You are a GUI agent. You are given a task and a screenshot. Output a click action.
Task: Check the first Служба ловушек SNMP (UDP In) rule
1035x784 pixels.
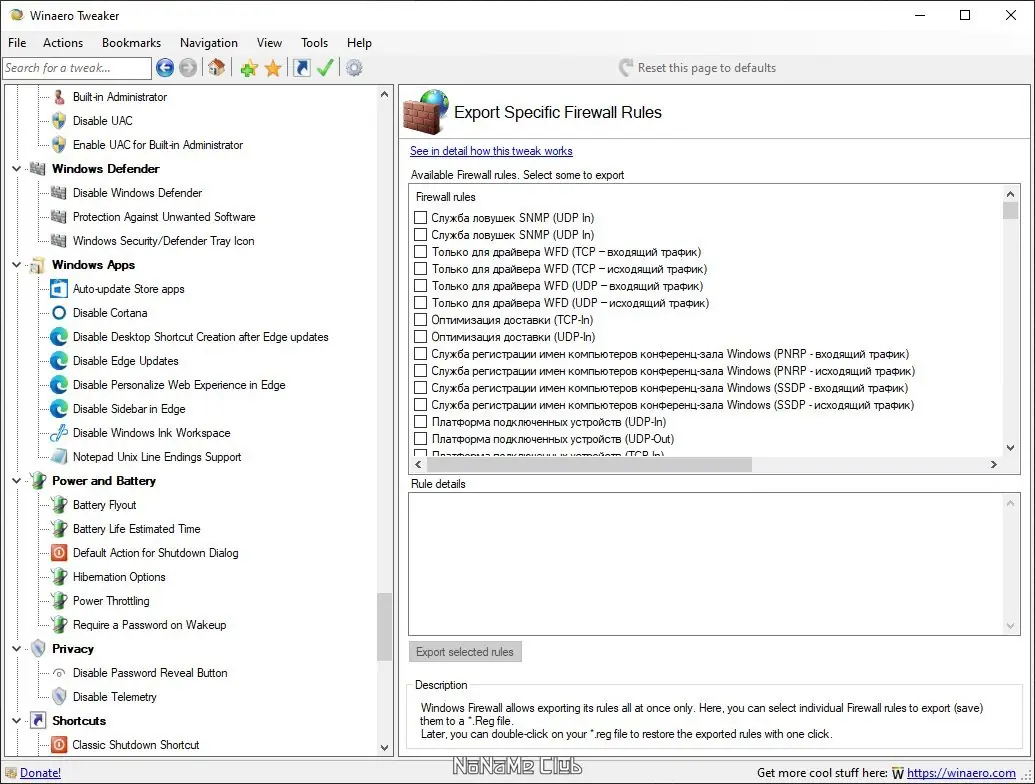tap(420, 218)
